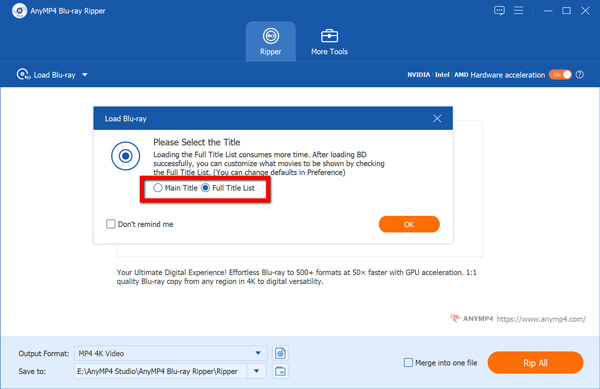Open hardware acceleration help question icon
This screenshot has height=389, width=600.
580,75
